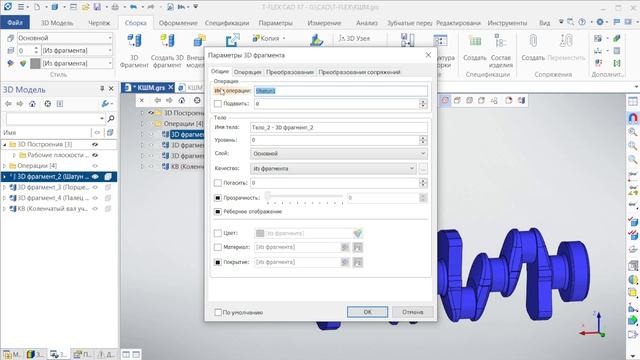Click home icon in model tree window toolbar

(182, 100)
